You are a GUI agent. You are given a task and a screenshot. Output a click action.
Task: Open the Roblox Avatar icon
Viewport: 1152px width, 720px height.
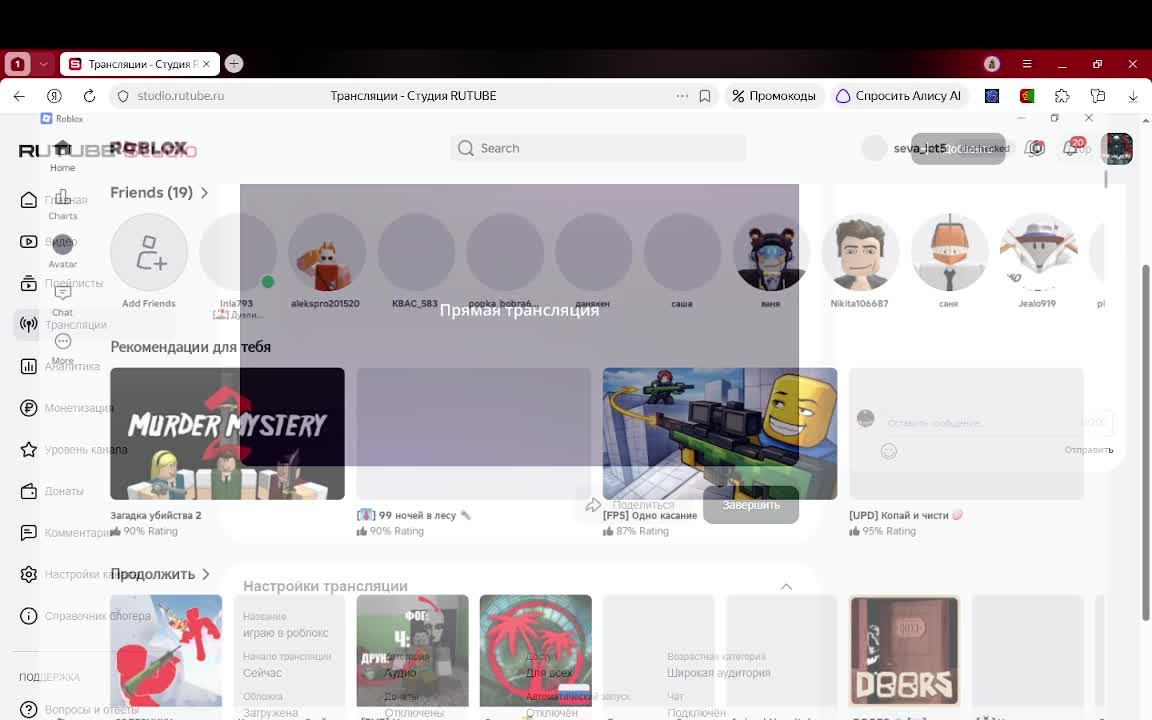(62, 244)
